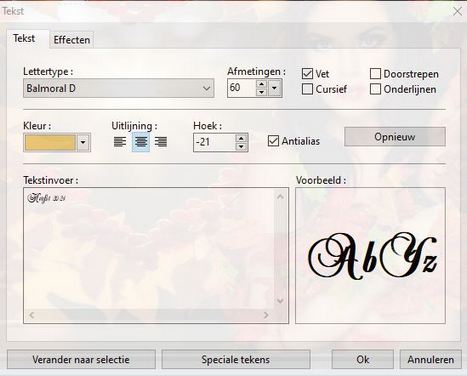
Task: Switch to the Effecten tab
Action: [x=72, y=40]
